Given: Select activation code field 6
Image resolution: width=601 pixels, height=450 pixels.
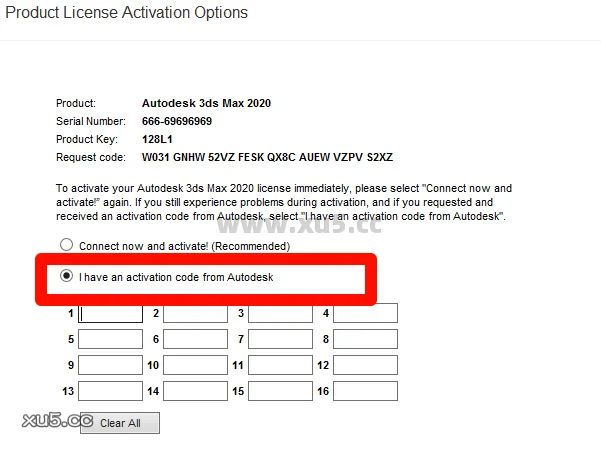Looking at the screenshot, I should [x=195, y=340].
